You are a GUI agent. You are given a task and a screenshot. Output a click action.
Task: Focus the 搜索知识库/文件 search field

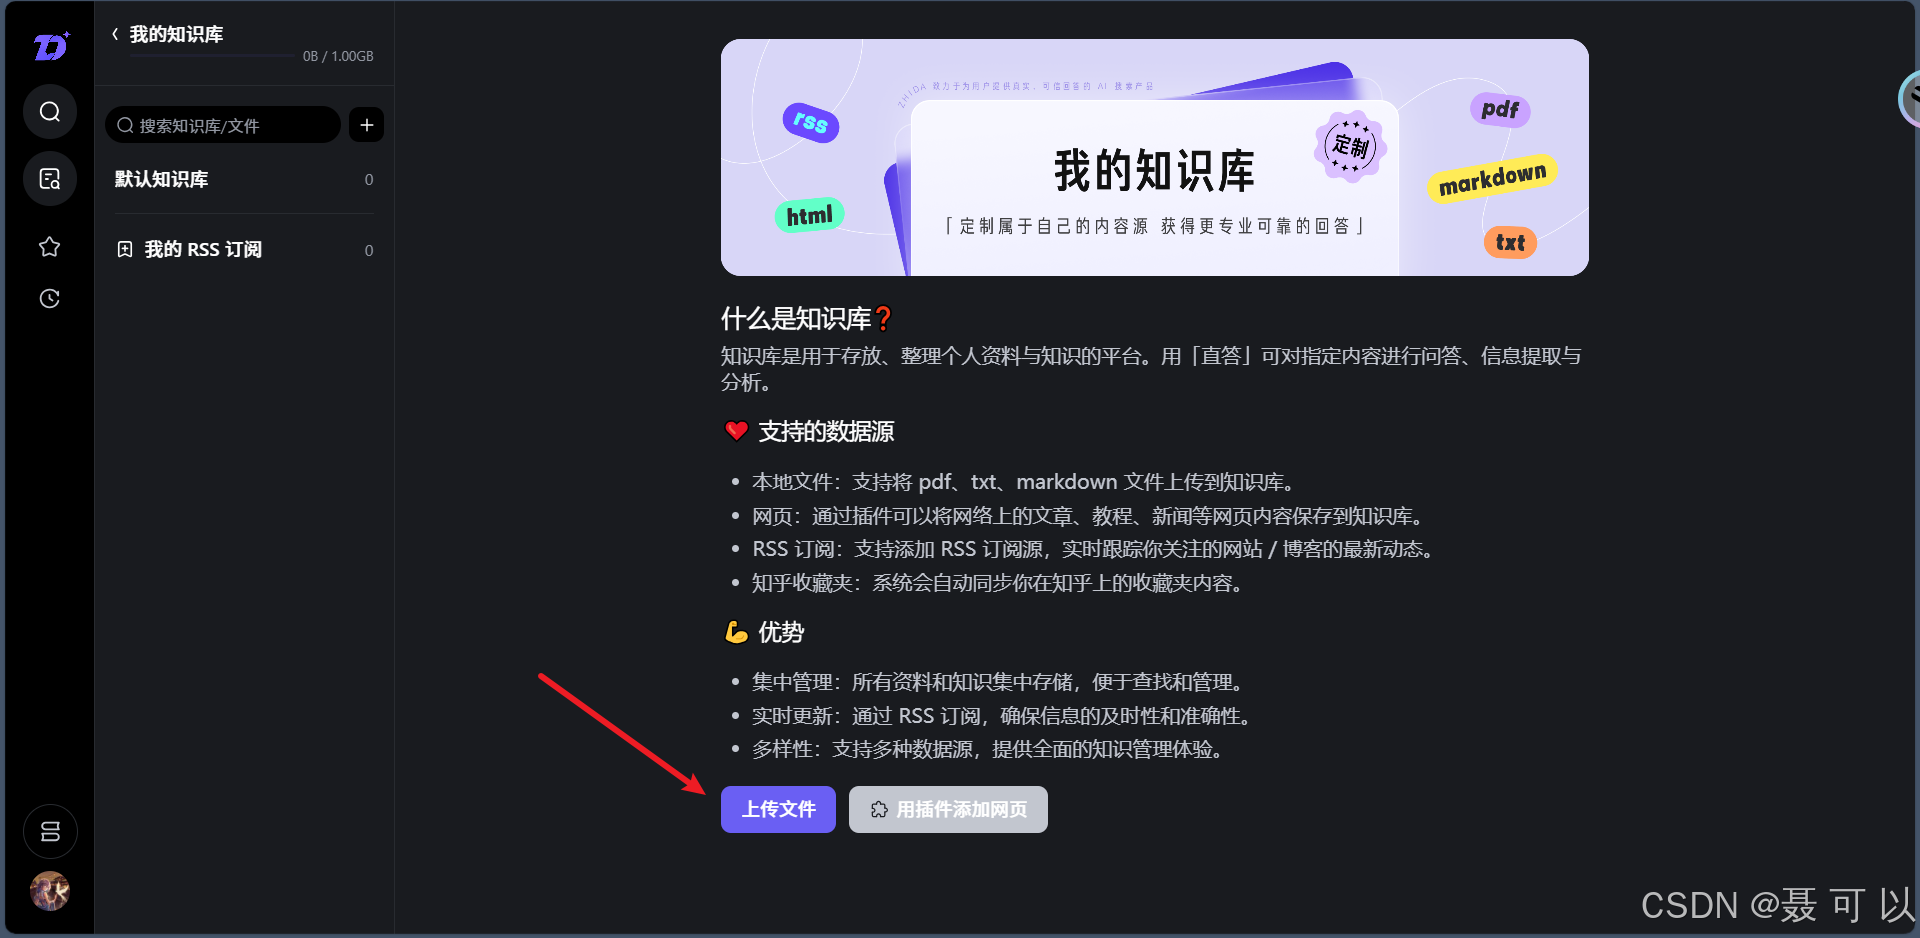(x=223, y=125)
